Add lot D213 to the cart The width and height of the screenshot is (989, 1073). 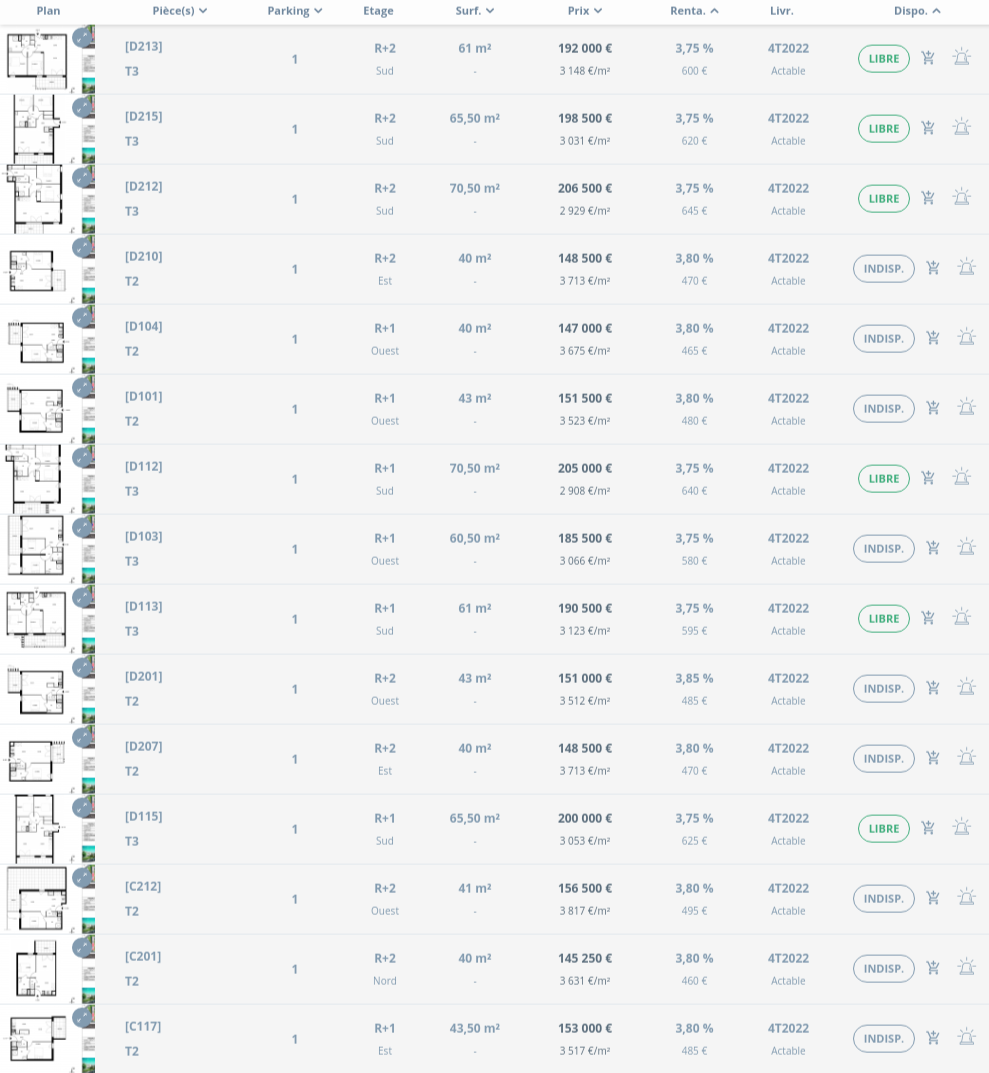tap(928, 58)
